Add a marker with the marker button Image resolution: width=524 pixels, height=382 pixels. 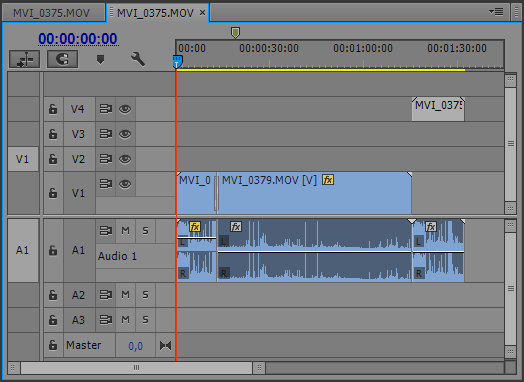(x=100, y=59)
